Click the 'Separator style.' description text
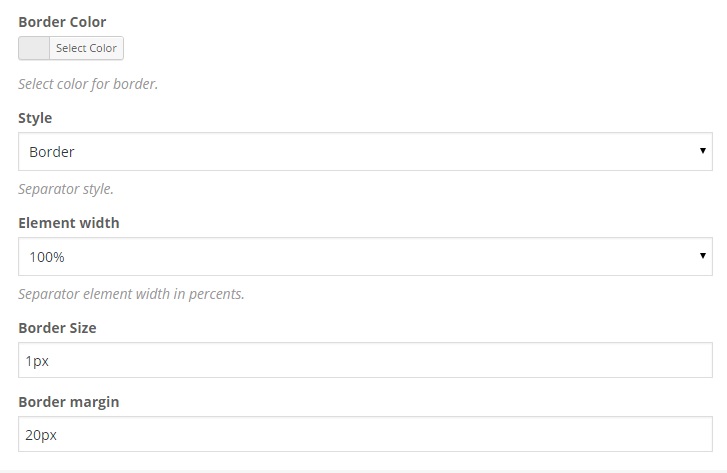This screenshot has width=727, height=473. [x=66, y=189]
